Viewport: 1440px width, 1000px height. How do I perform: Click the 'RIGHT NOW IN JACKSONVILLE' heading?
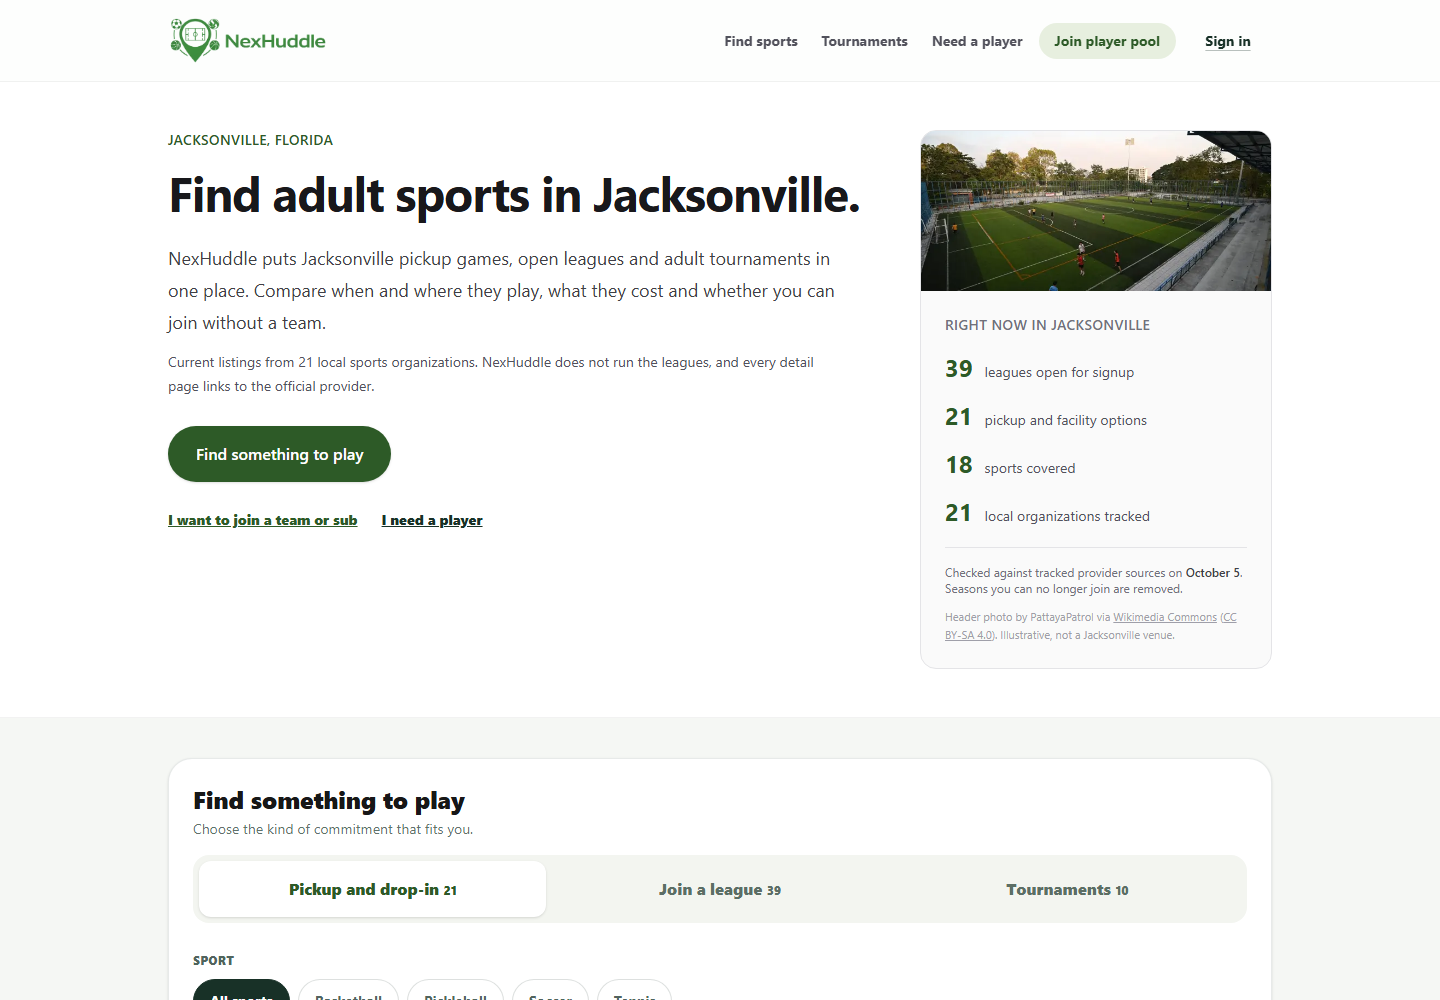coord(1047,325)
